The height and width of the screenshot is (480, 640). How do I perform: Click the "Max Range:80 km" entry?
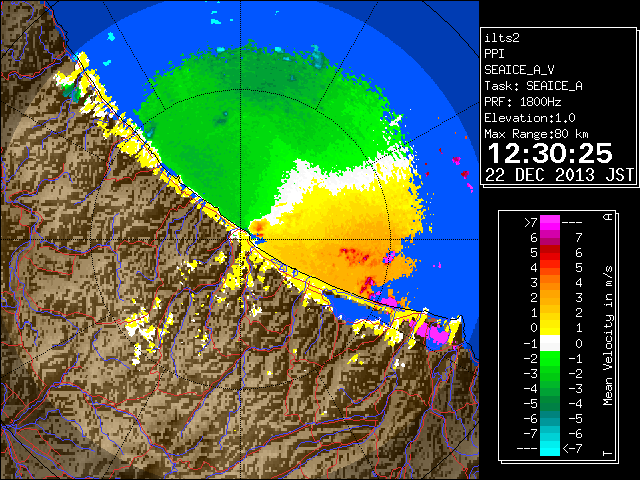click(536, 134)
